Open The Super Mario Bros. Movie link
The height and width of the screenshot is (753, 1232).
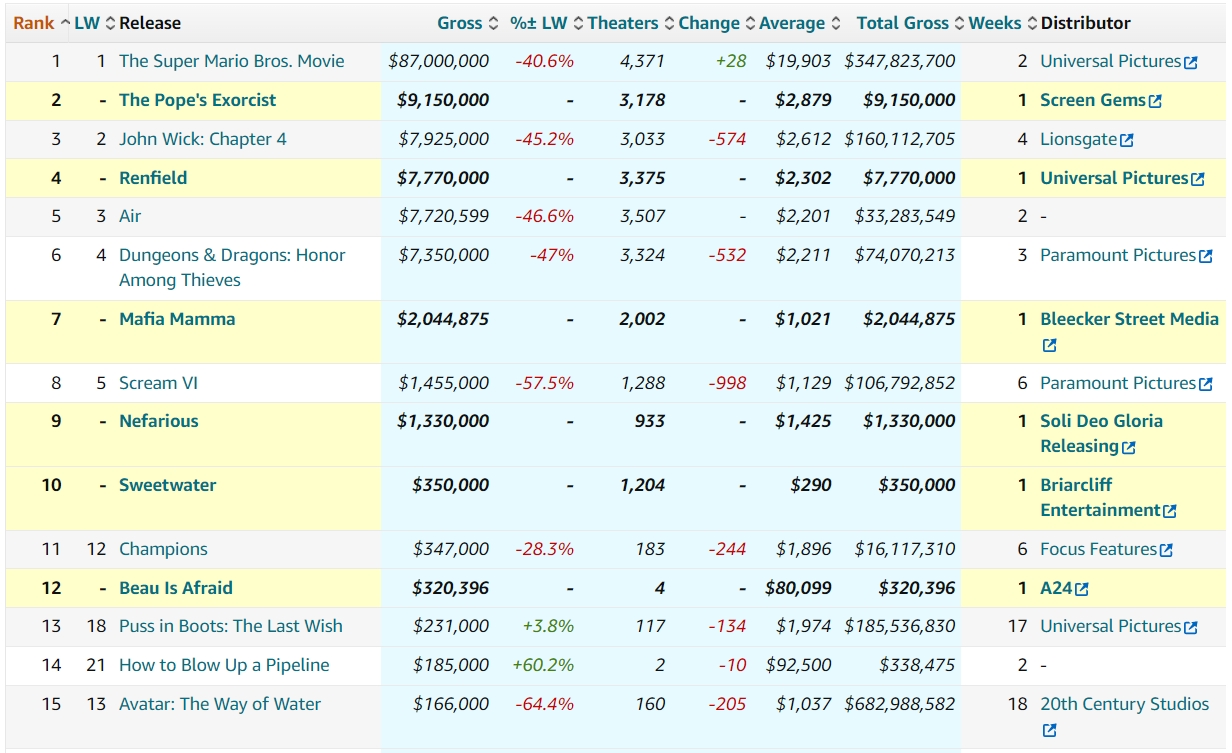[232, 61]
